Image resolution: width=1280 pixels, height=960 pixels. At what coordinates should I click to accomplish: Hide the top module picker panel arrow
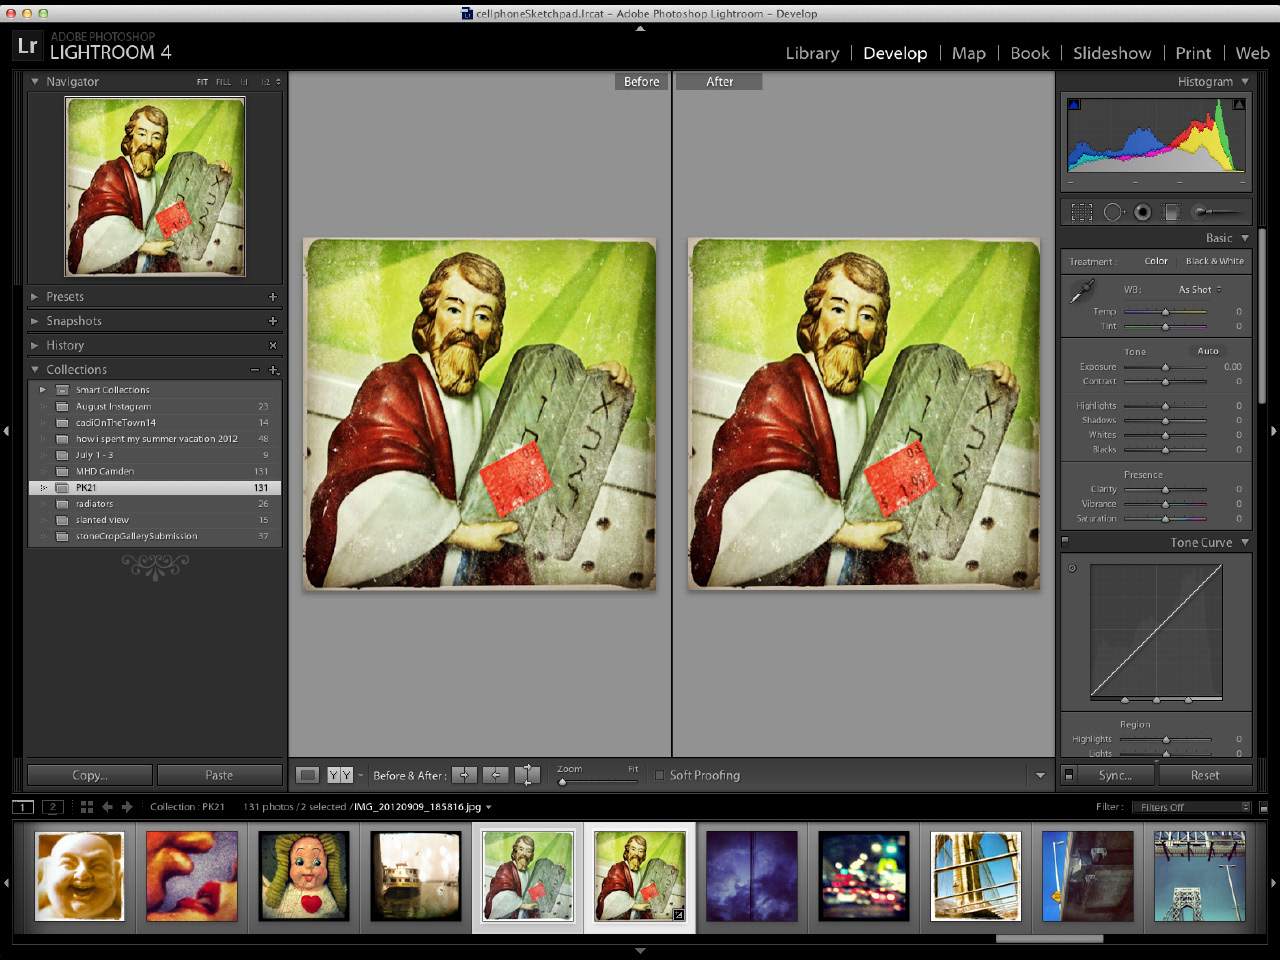tap(640, 28)
